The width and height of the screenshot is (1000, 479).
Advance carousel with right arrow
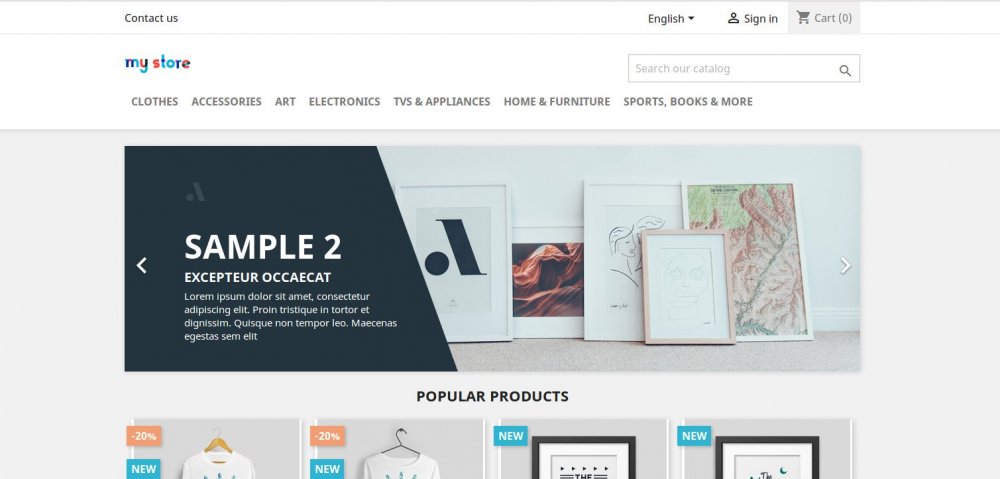click(845, 265)
